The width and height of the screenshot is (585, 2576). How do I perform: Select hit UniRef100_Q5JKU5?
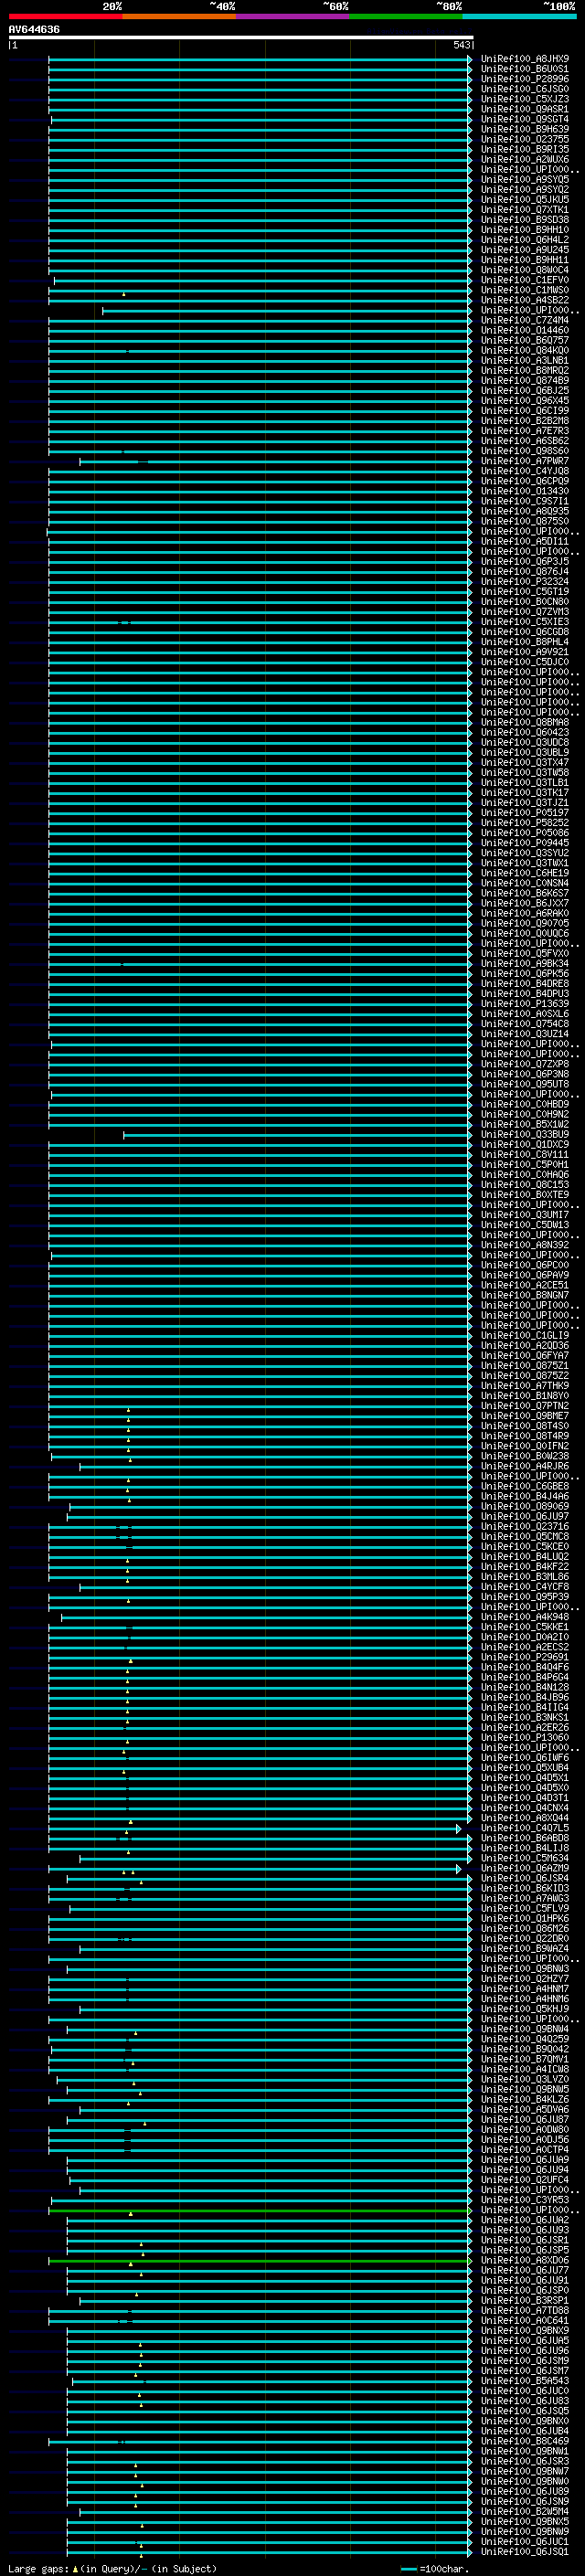click(x=525, y=199)
